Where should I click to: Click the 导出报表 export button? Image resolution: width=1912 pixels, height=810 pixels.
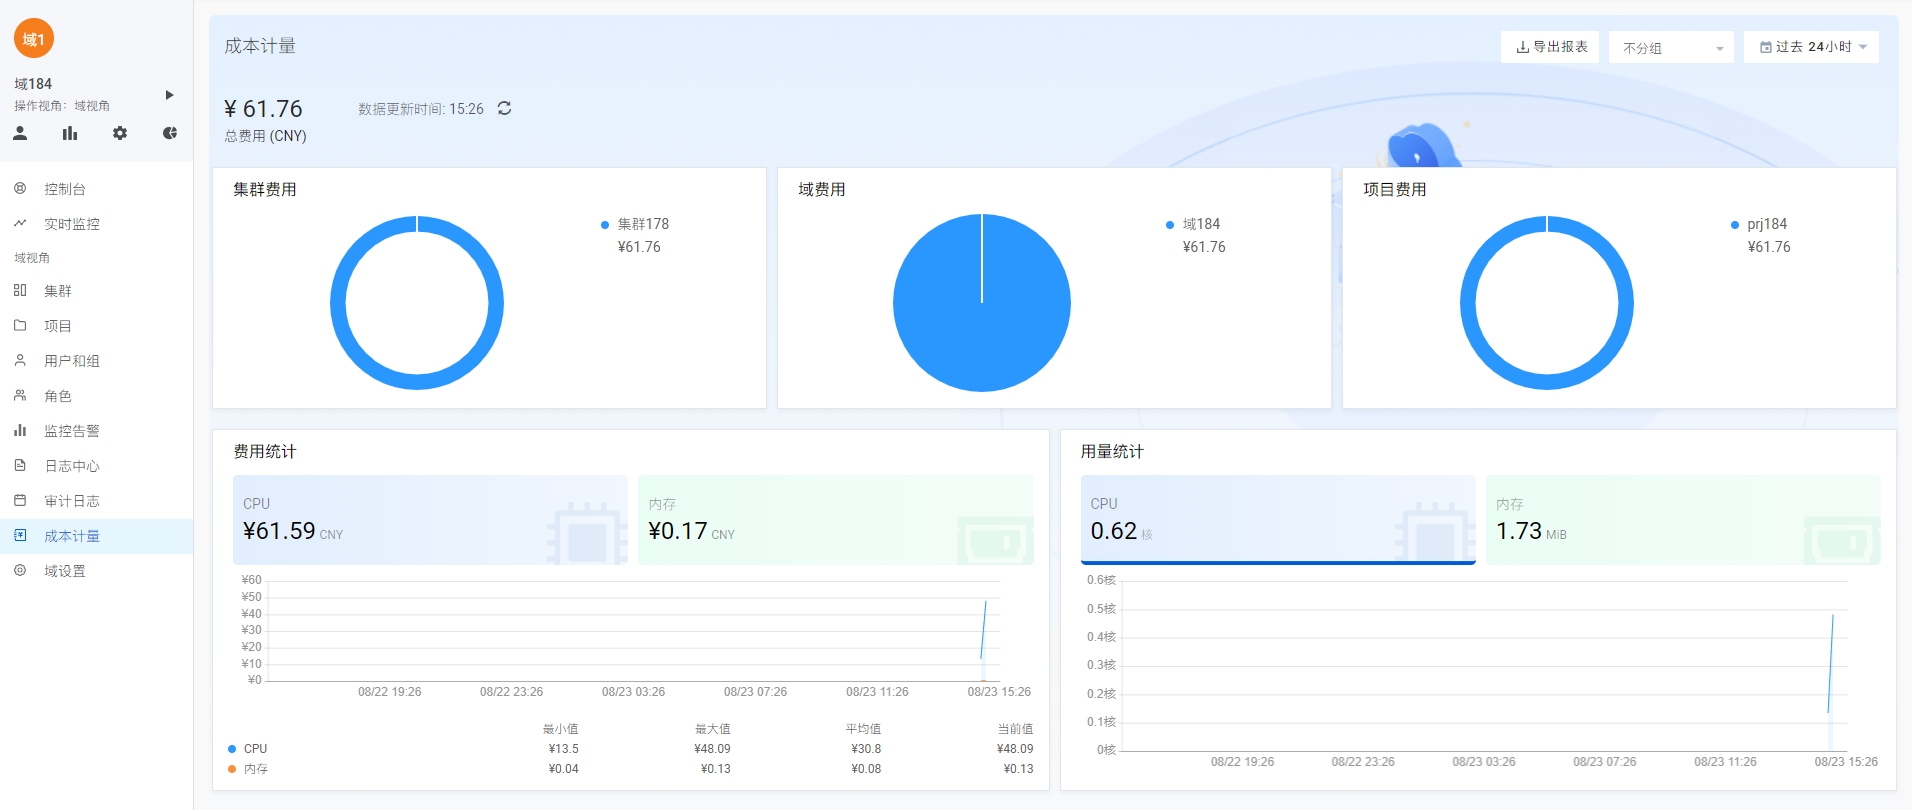click(x=1550, y=47)
